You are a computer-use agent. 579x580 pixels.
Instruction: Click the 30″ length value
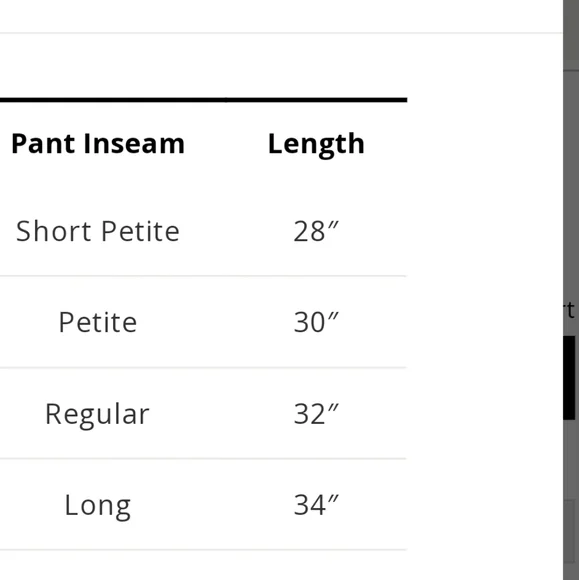tap(316, 323)
